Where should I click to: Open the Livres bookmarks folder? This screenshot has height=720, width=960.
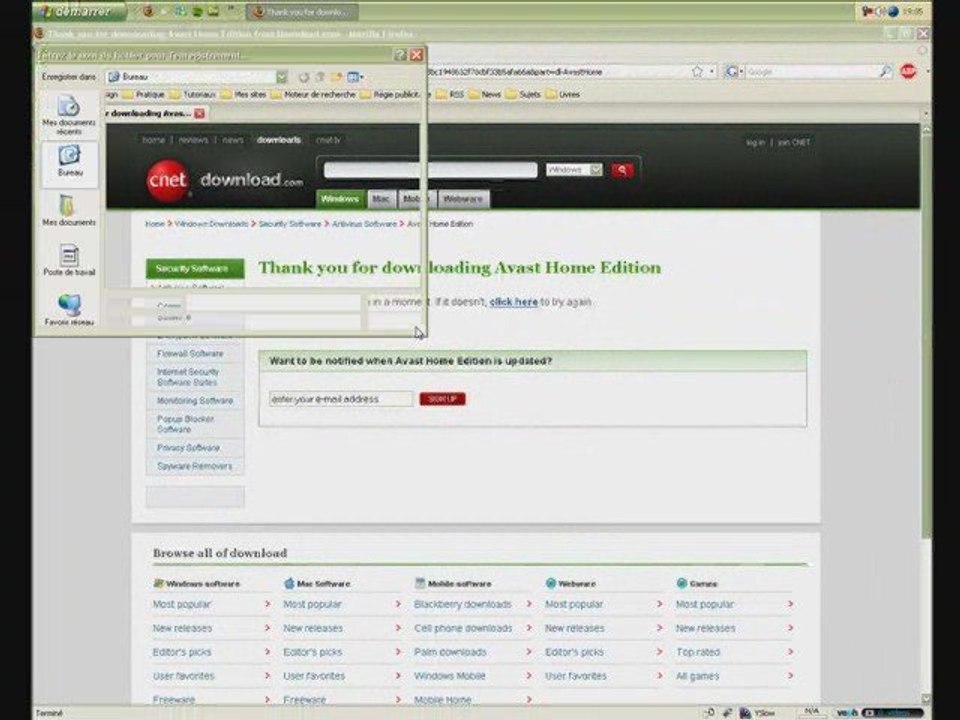tap(563, 94)
